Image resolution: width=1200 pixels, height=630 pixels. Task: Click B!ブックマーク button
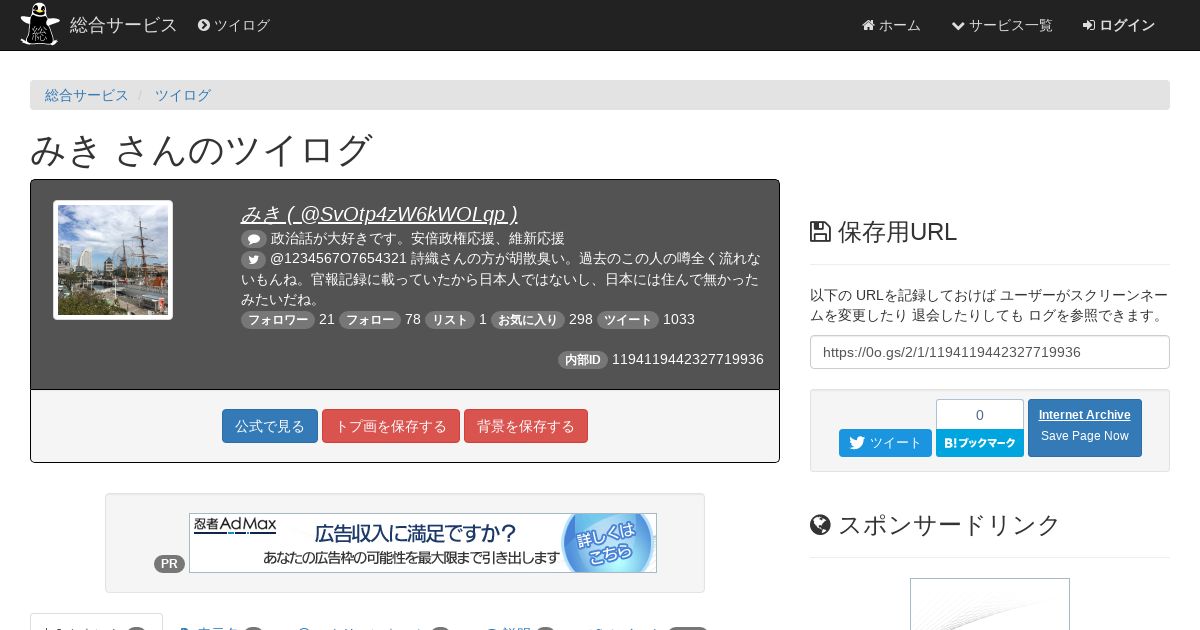[x=980, y=443]
